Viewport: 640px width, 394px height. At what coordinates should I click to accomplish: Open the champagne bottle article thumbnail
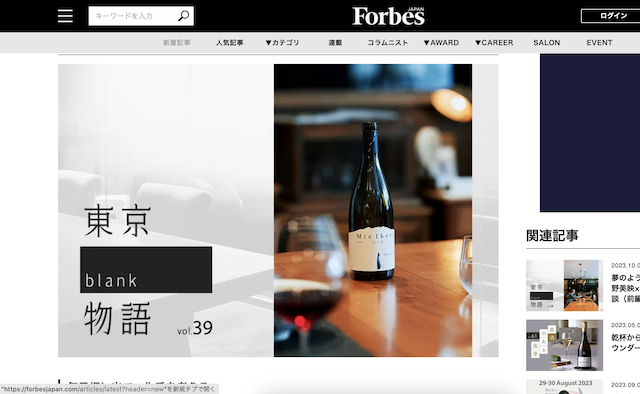click(564, 345)
